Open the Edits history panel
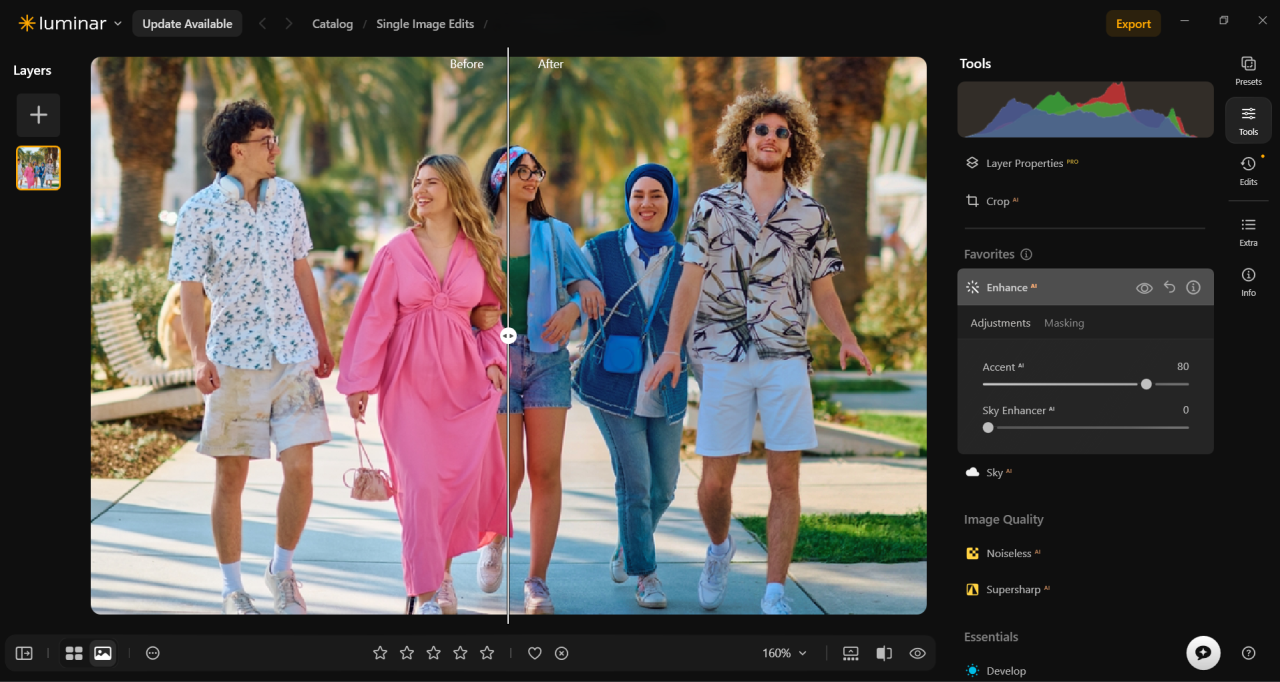Image resolution: width=1280 pixels, height=682 pixels. coord(1248,170)
